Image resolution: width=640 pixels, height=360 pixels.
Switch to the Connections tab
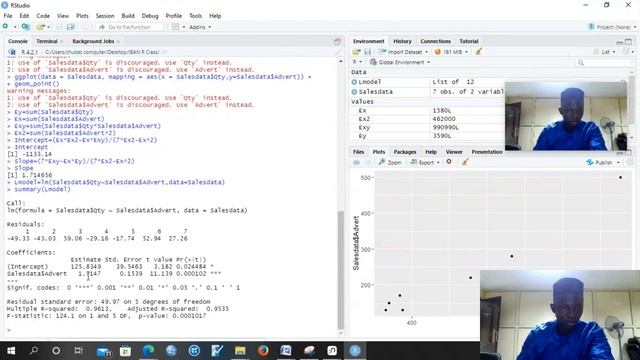[x=436, y=41]
